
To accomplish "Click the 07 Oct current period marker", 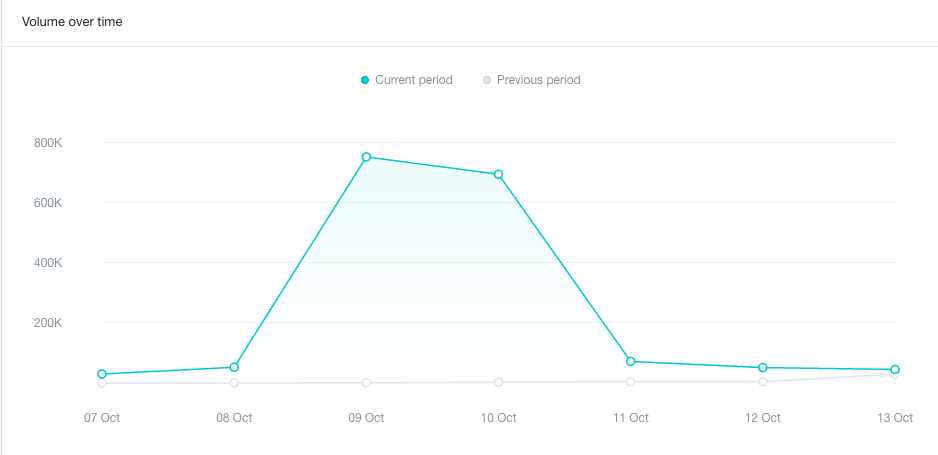I will click(x=102, y=374).
